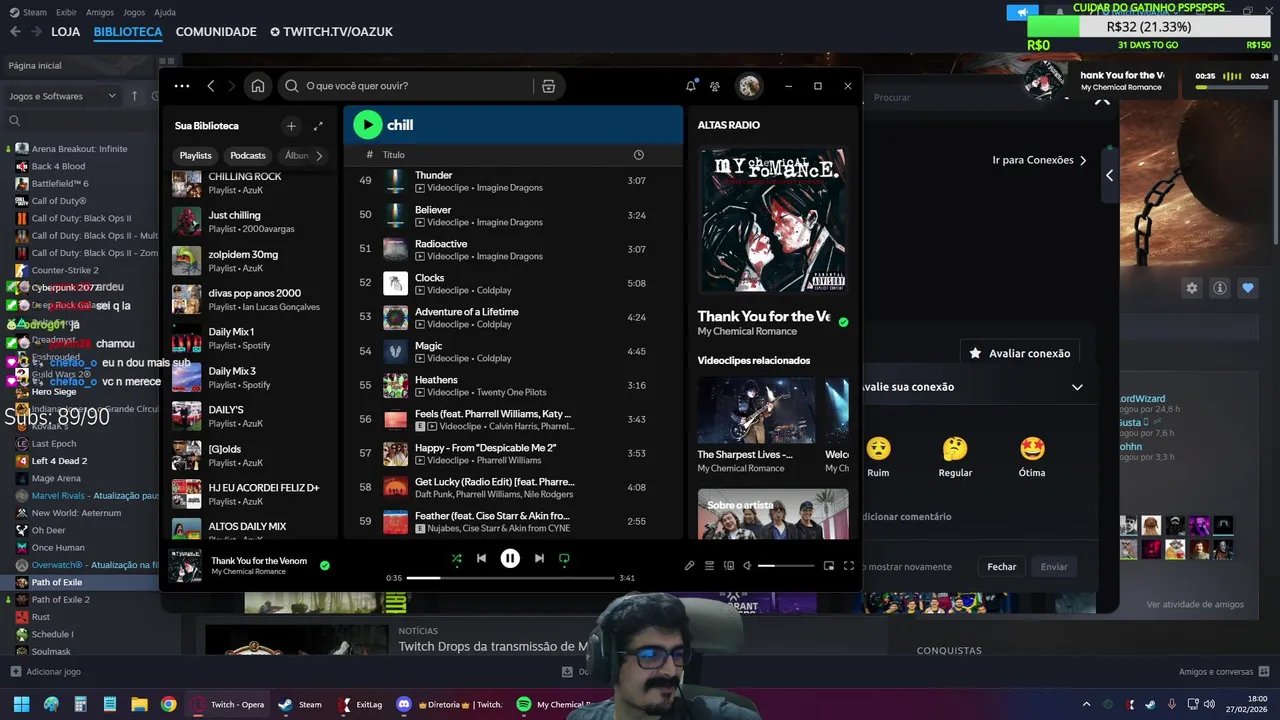Adjust the Spotify volume slider
Image resolution: width=1280 pixels, height=720 pixels.
coord(784,566)
